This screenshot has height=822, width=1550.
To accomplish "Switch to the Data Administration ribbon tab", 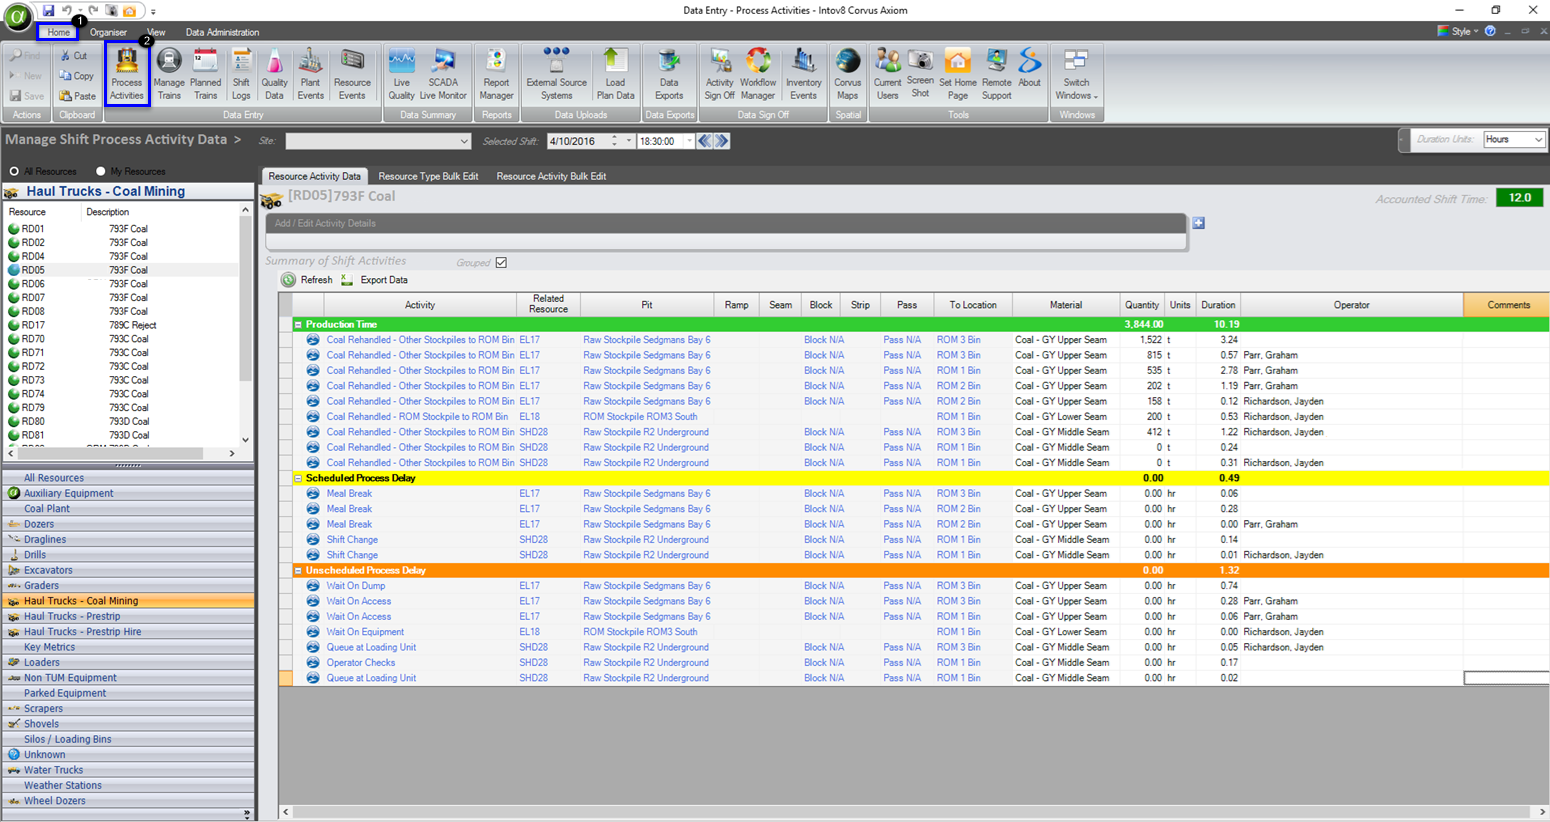I will click(x=222, y=32).
